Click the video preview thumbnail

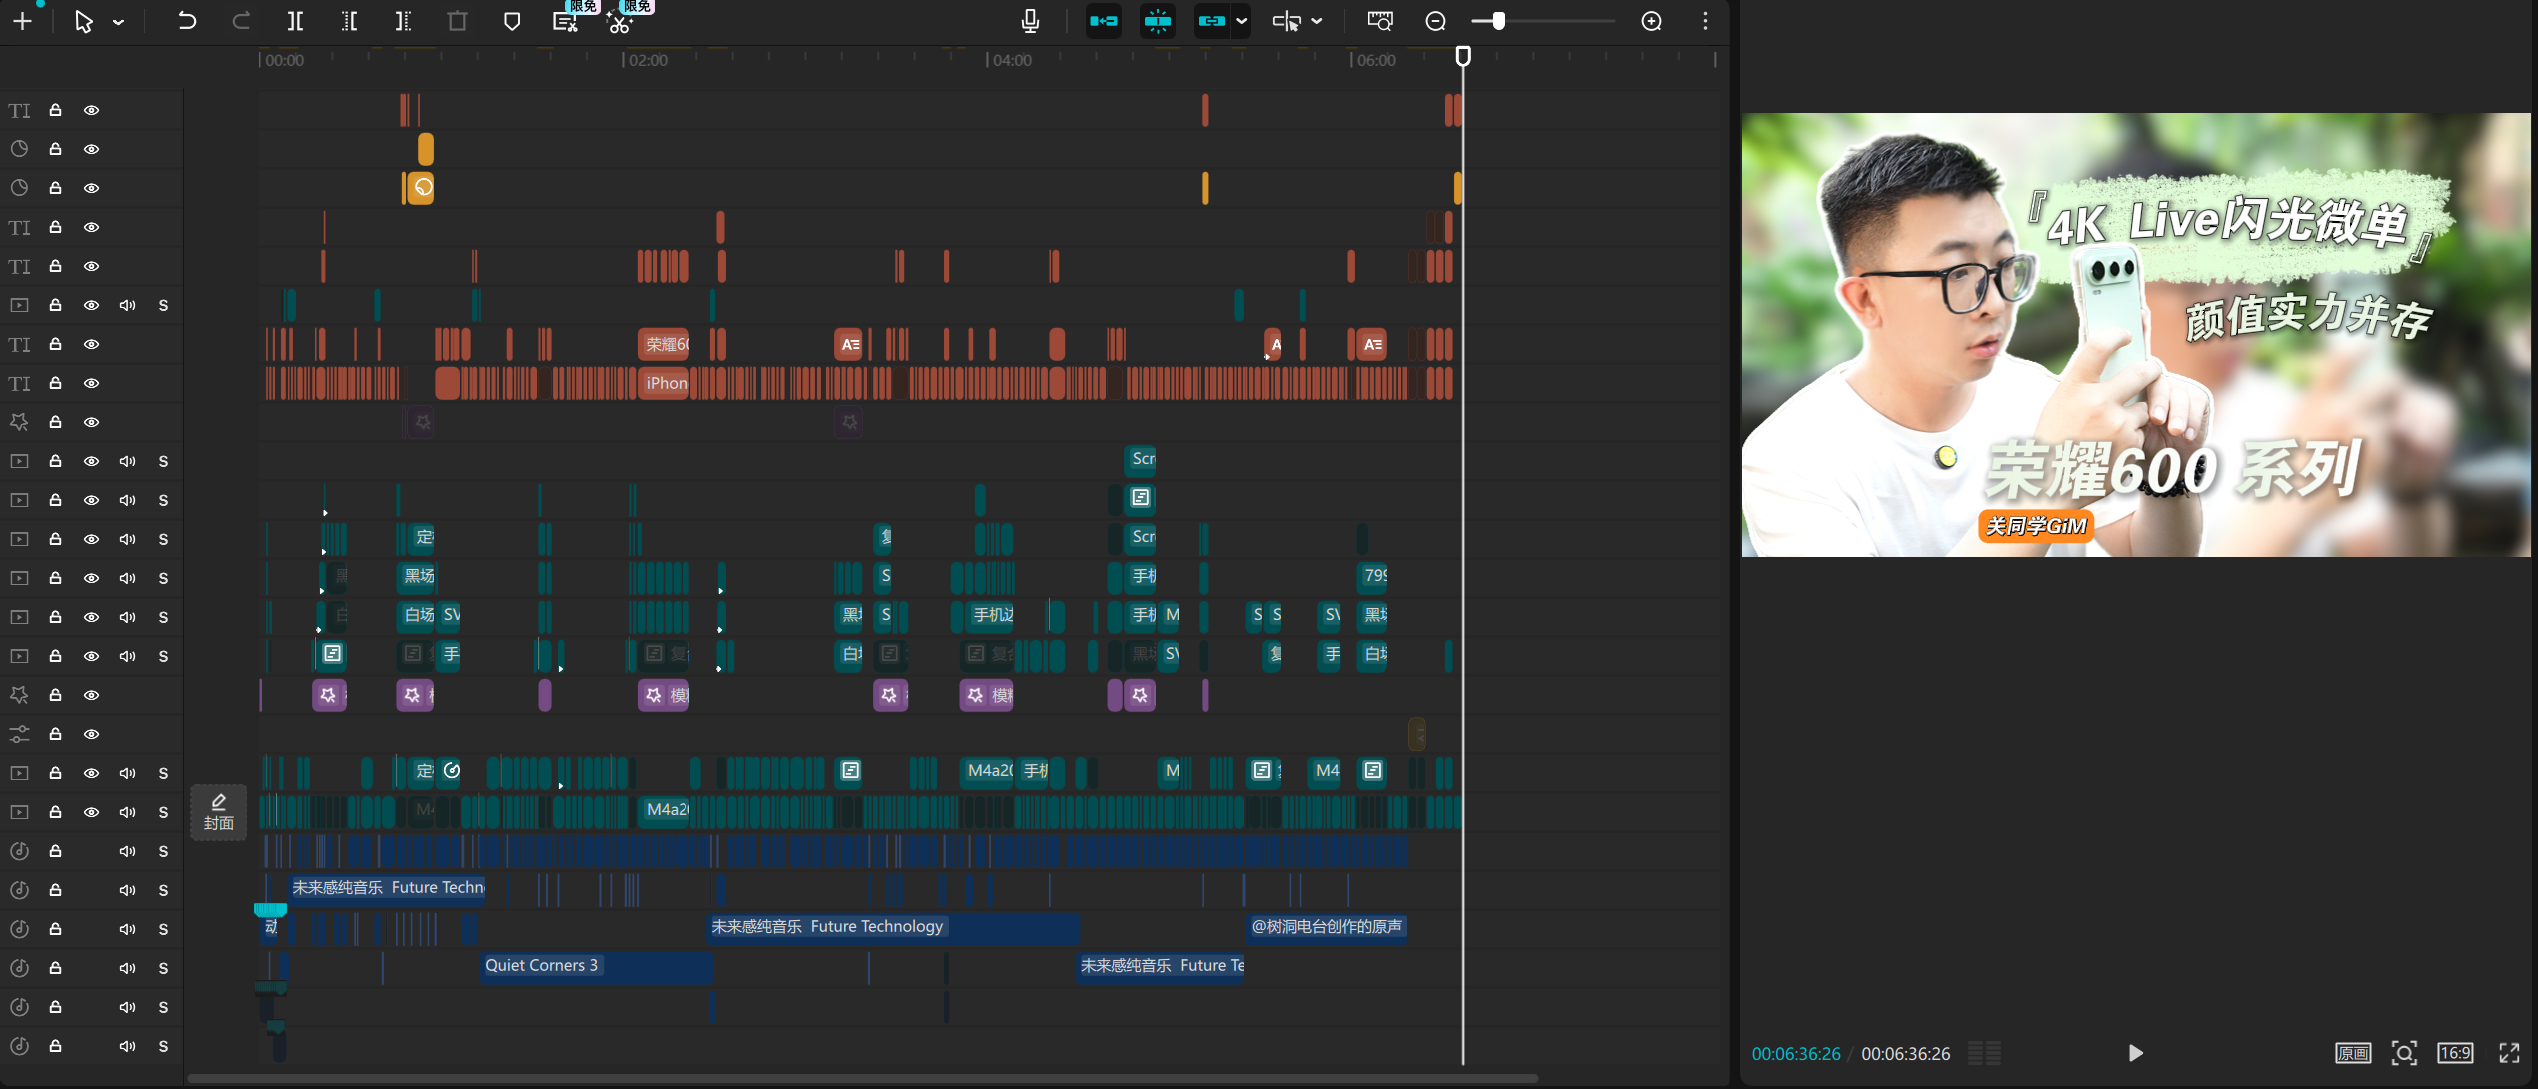2136,335
